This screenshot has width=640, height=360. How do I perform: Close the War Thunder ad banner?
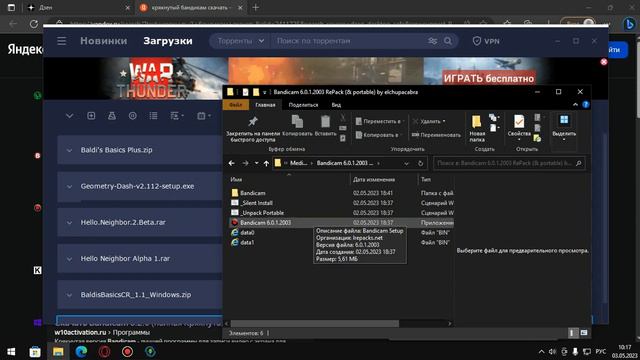pos(604,62)
